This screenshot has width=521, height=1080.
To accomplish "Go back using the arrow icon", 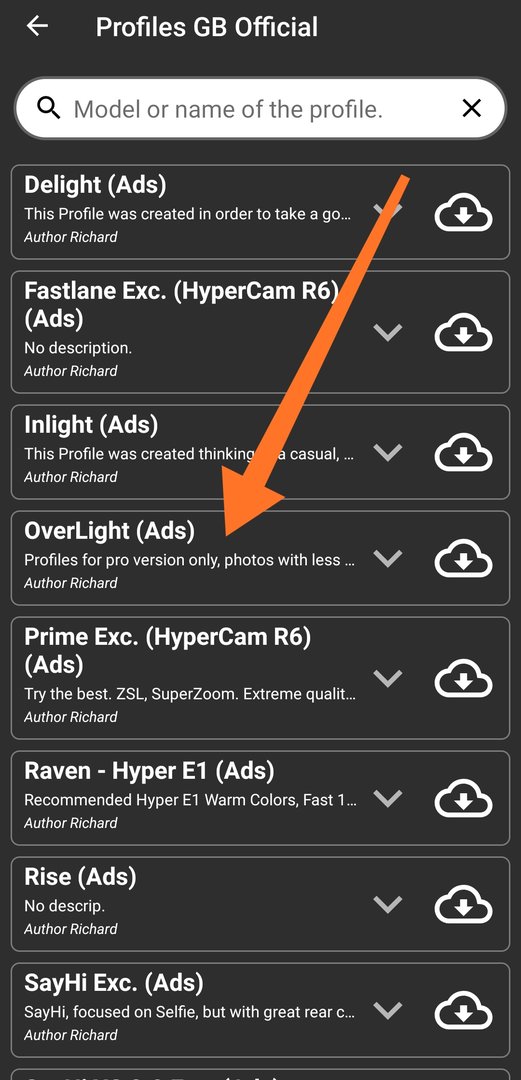I will pos(37,26).
